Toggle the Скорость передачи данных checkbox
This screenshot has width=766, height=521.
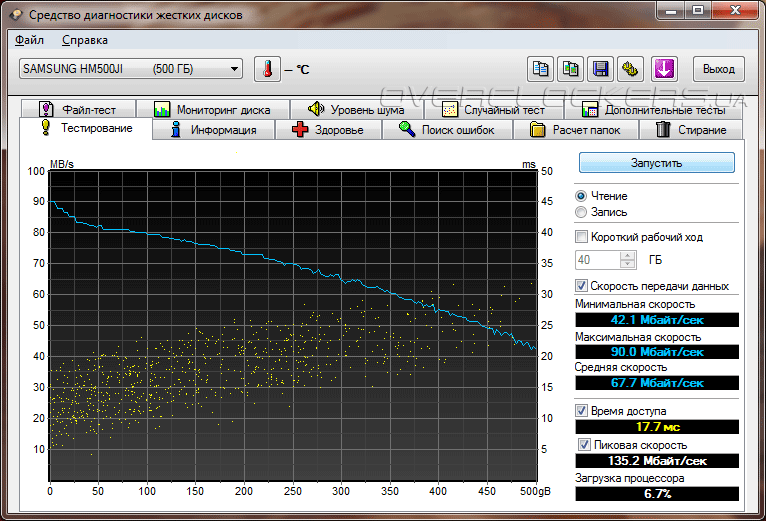click(x=582, y=286)
